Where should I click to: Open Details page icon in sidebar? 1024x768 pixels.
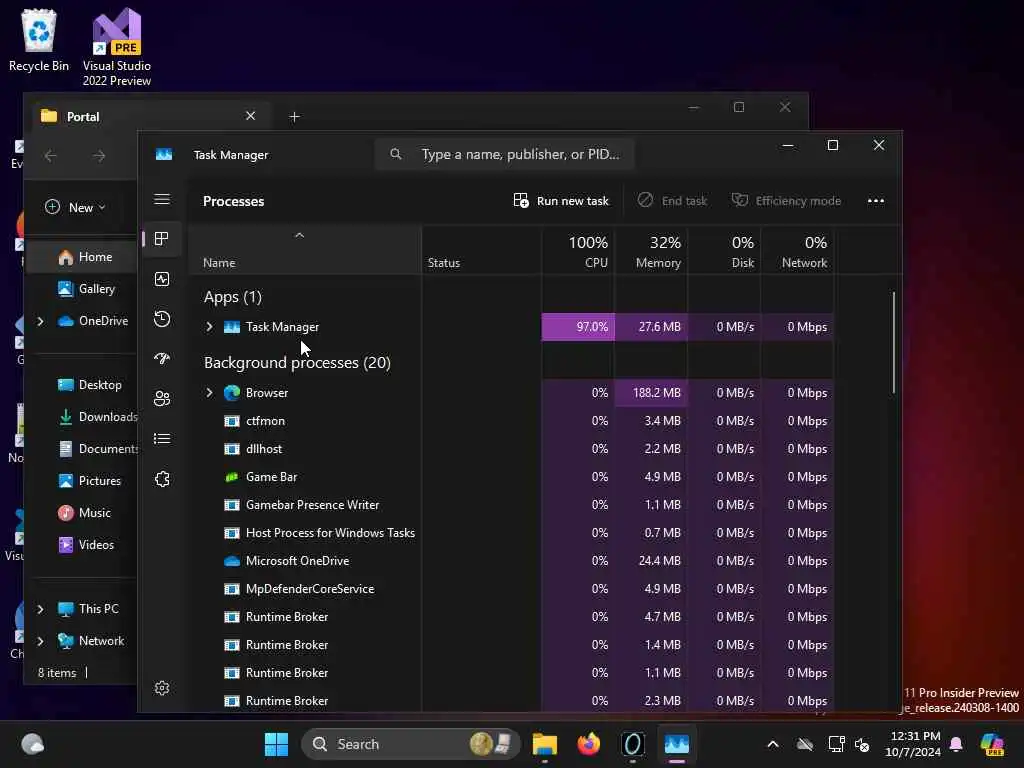pyautogui.click(x=162, y=439)
